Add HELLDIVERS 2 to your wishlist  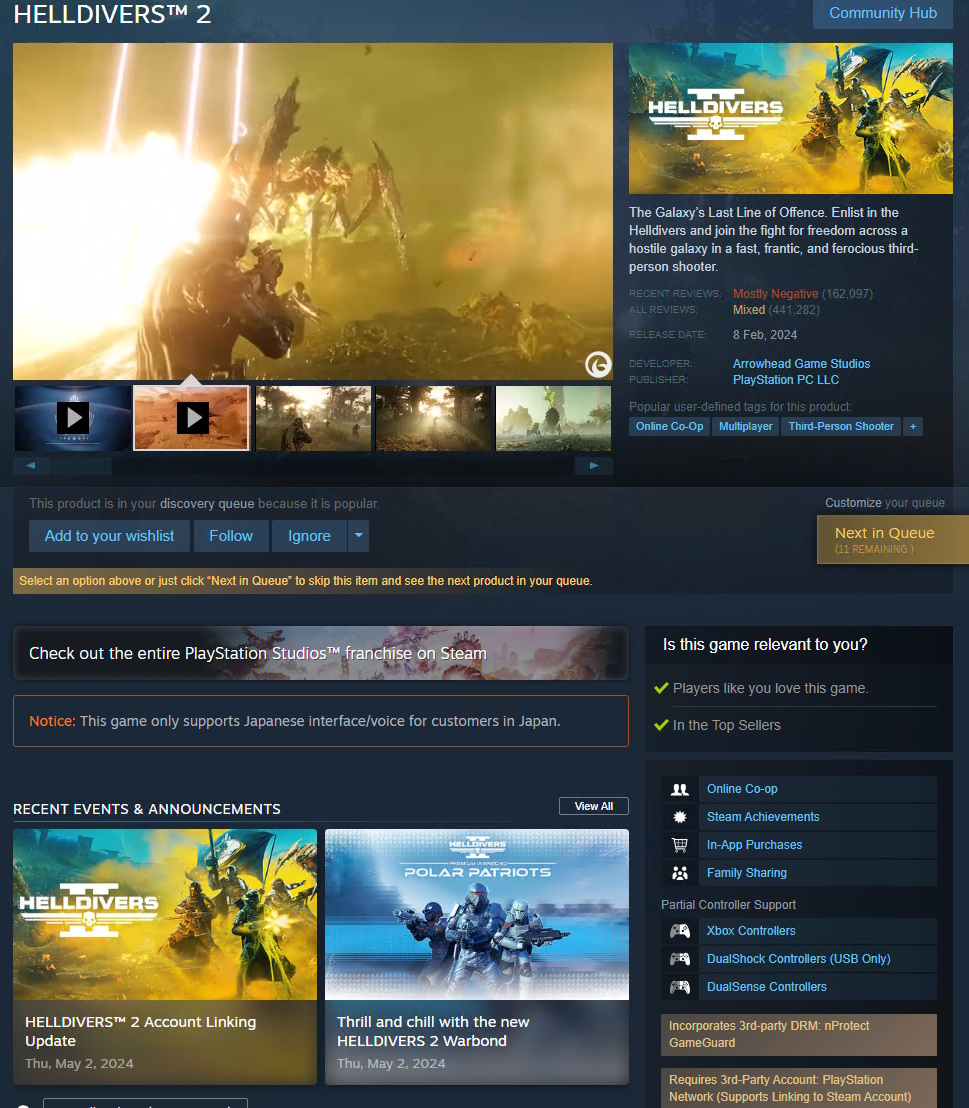[x=108, y=536]
